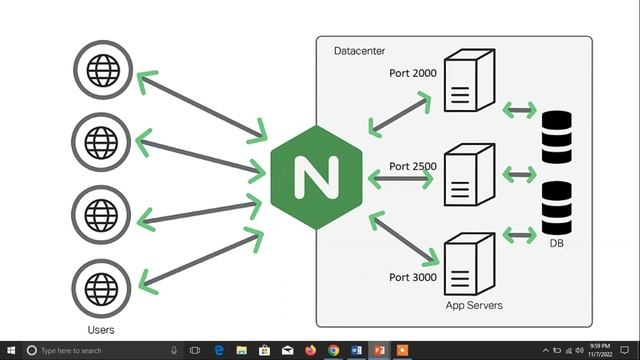Click the Port 3000 label

click(413, 277)
